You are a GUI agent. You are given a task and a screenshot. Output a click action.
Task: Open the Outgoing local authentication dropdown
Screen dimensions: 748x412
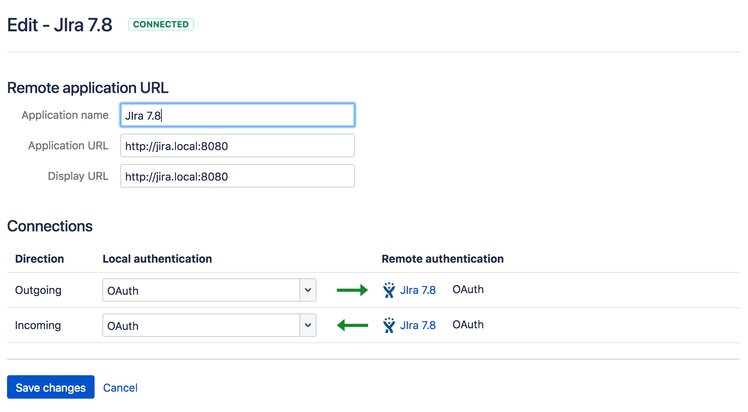point(209,290)
